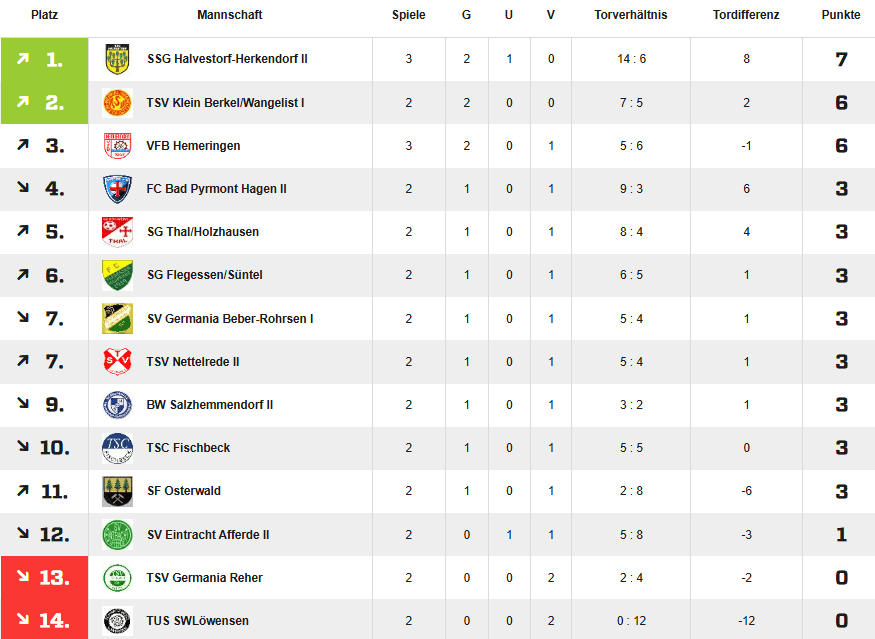875x639 pixels.
Task: Click the Punkte column header
Action: 840,15
